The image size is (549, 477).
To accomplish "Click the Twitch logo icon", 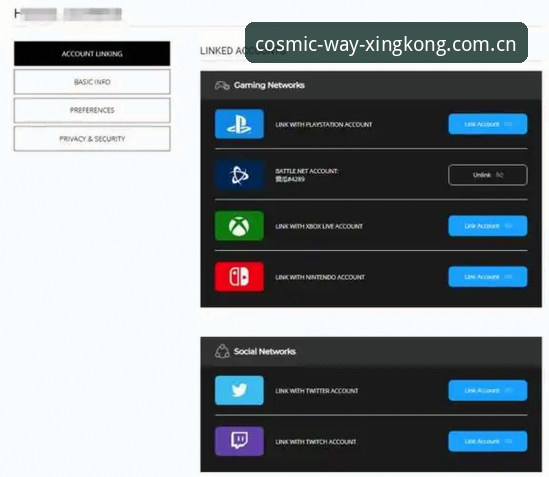I will [x=239, y=441].
